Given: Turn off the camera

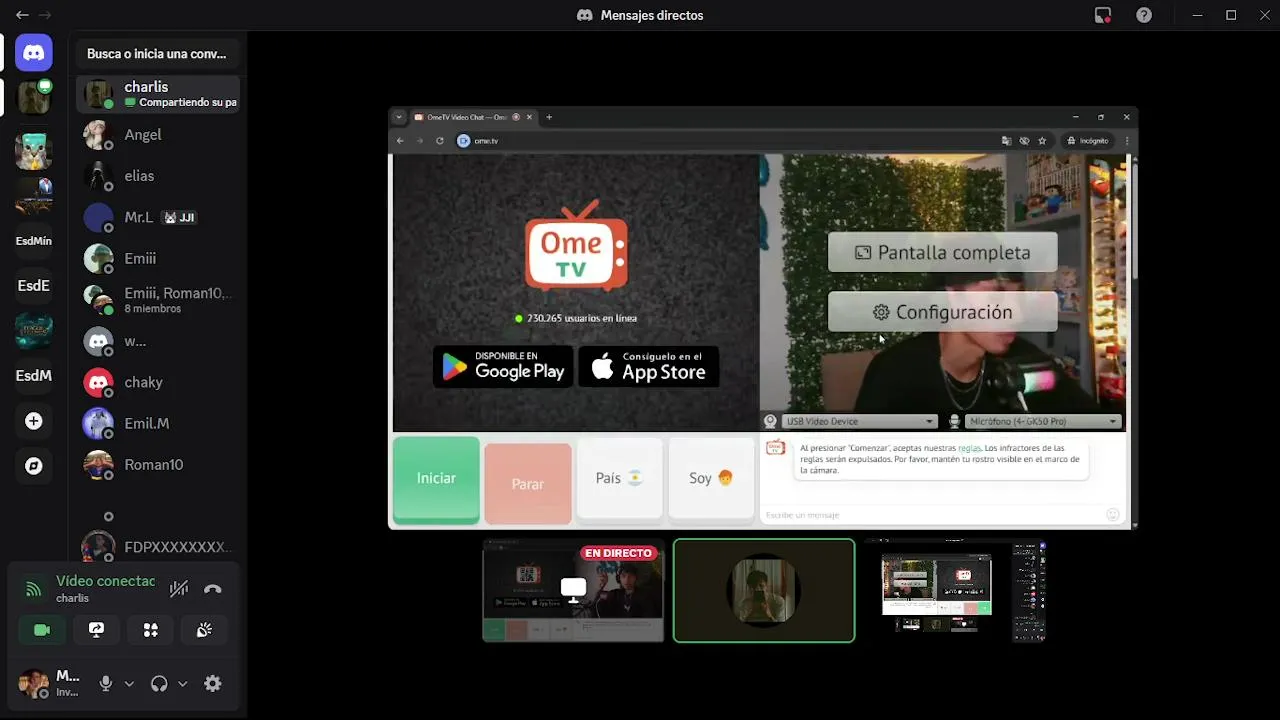Looking at the screenshot, I should pyautogui.click(x=42, y=630).
